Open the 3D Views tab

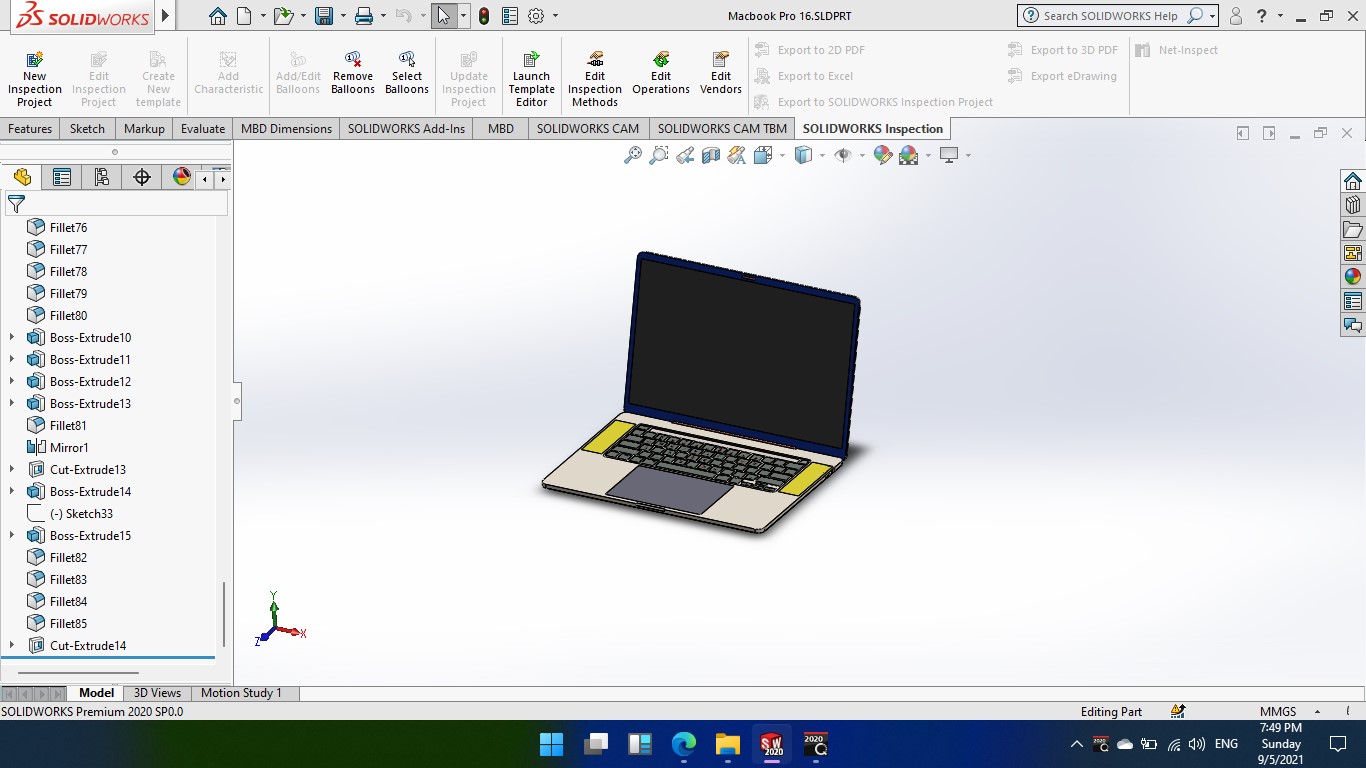(157, 692)
